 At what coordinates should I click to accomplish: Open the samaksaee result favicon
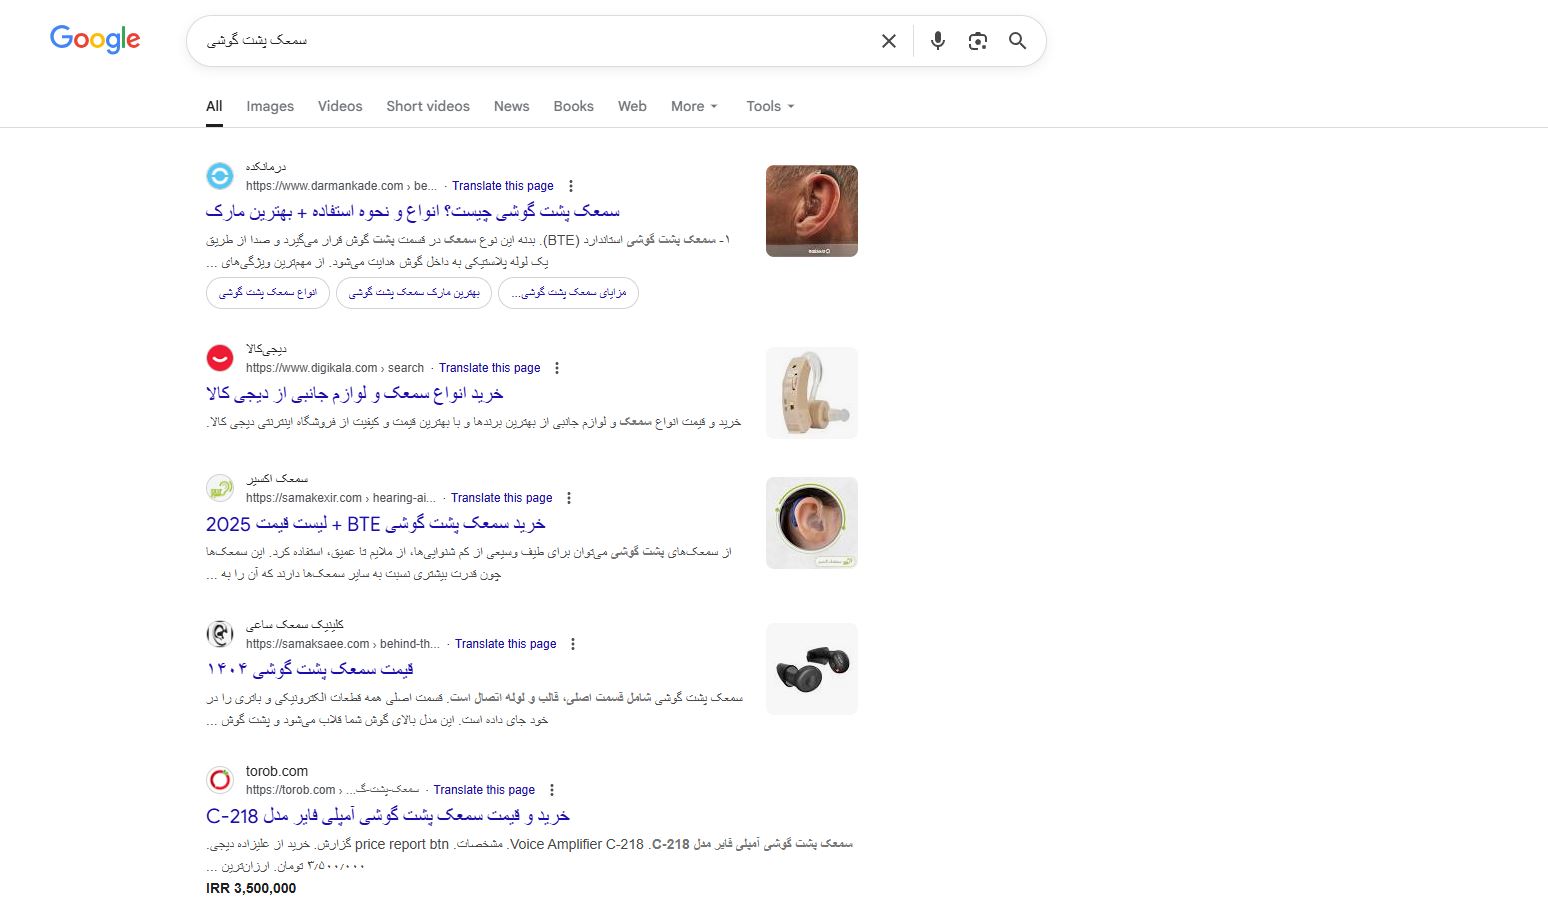pyautogui.click(x=220, y=634)
